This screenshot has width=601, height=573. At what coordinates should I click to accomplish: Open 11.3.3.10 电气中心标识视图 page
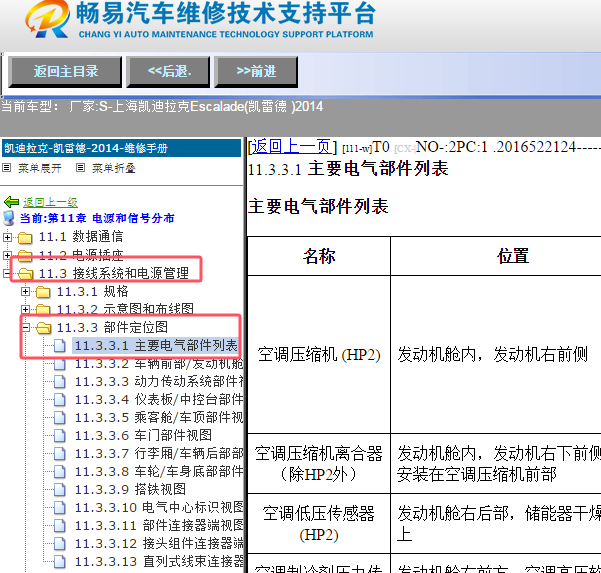[x=159, y=507]
